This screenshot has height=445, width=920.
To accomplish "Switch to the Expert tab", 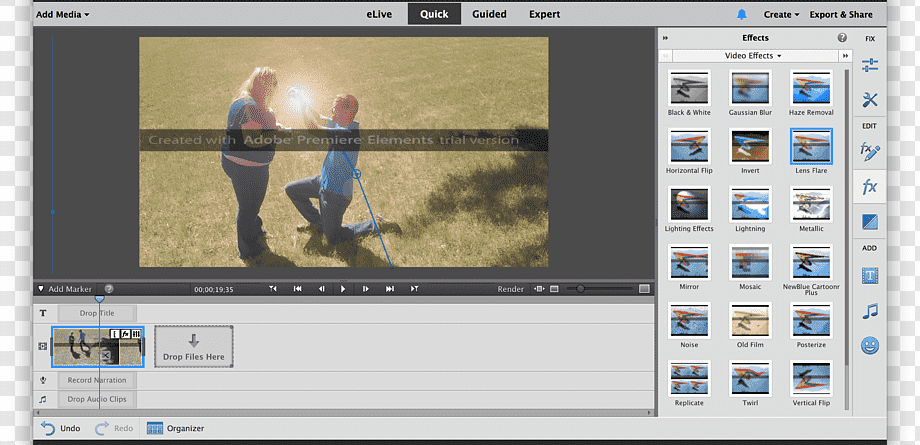I will 544,14.
